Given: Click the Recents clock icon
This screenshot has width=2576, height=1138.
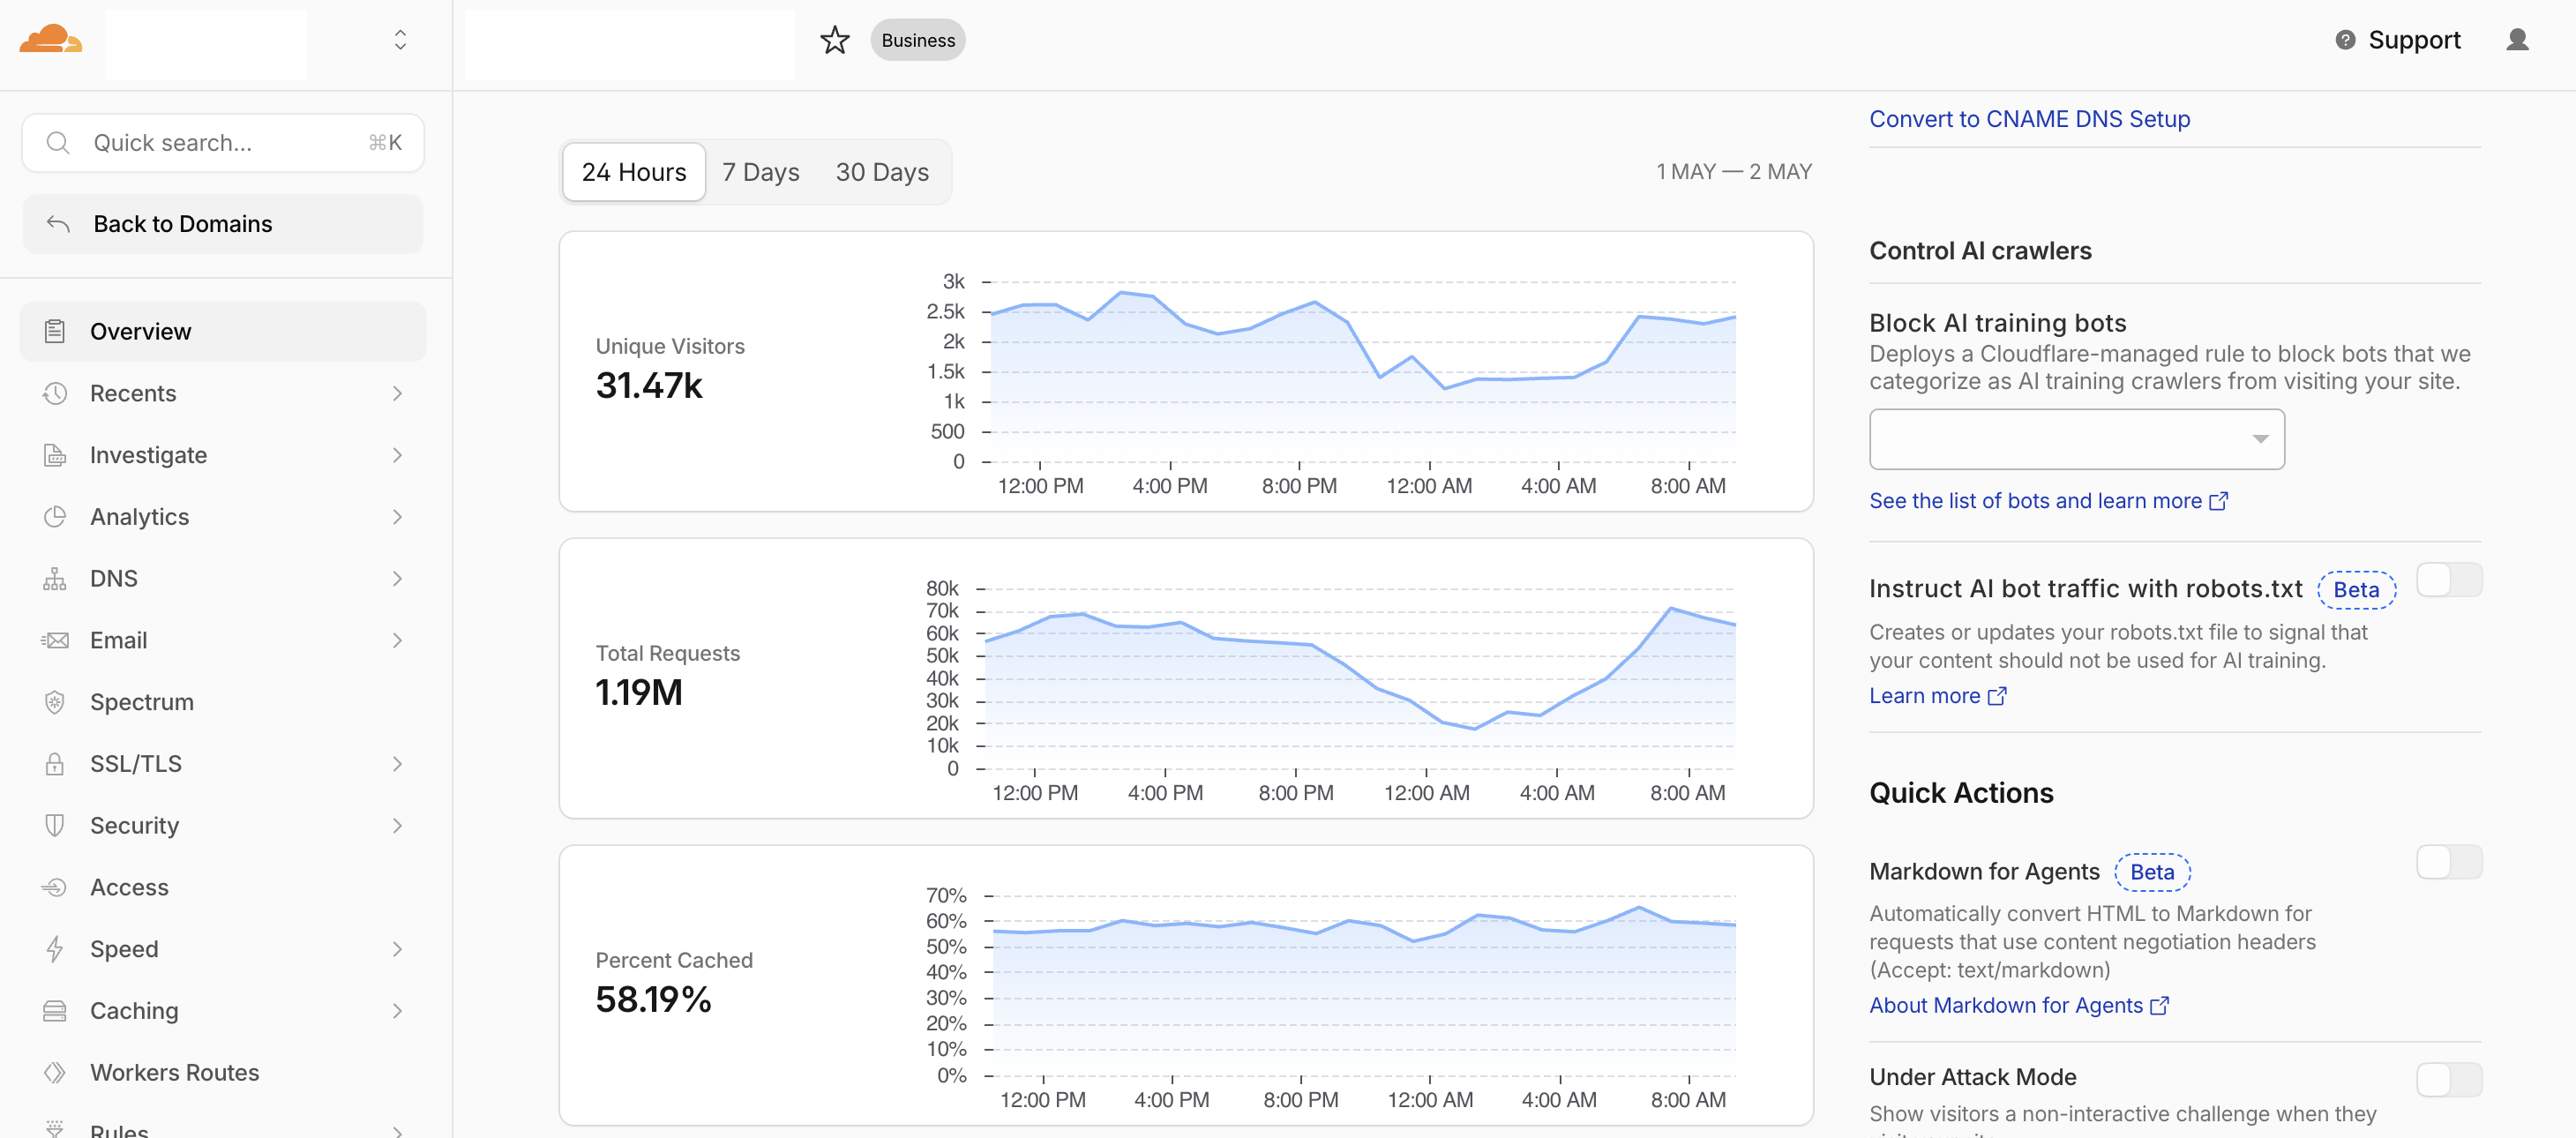Looking at the screenshot, I should 55,394.
